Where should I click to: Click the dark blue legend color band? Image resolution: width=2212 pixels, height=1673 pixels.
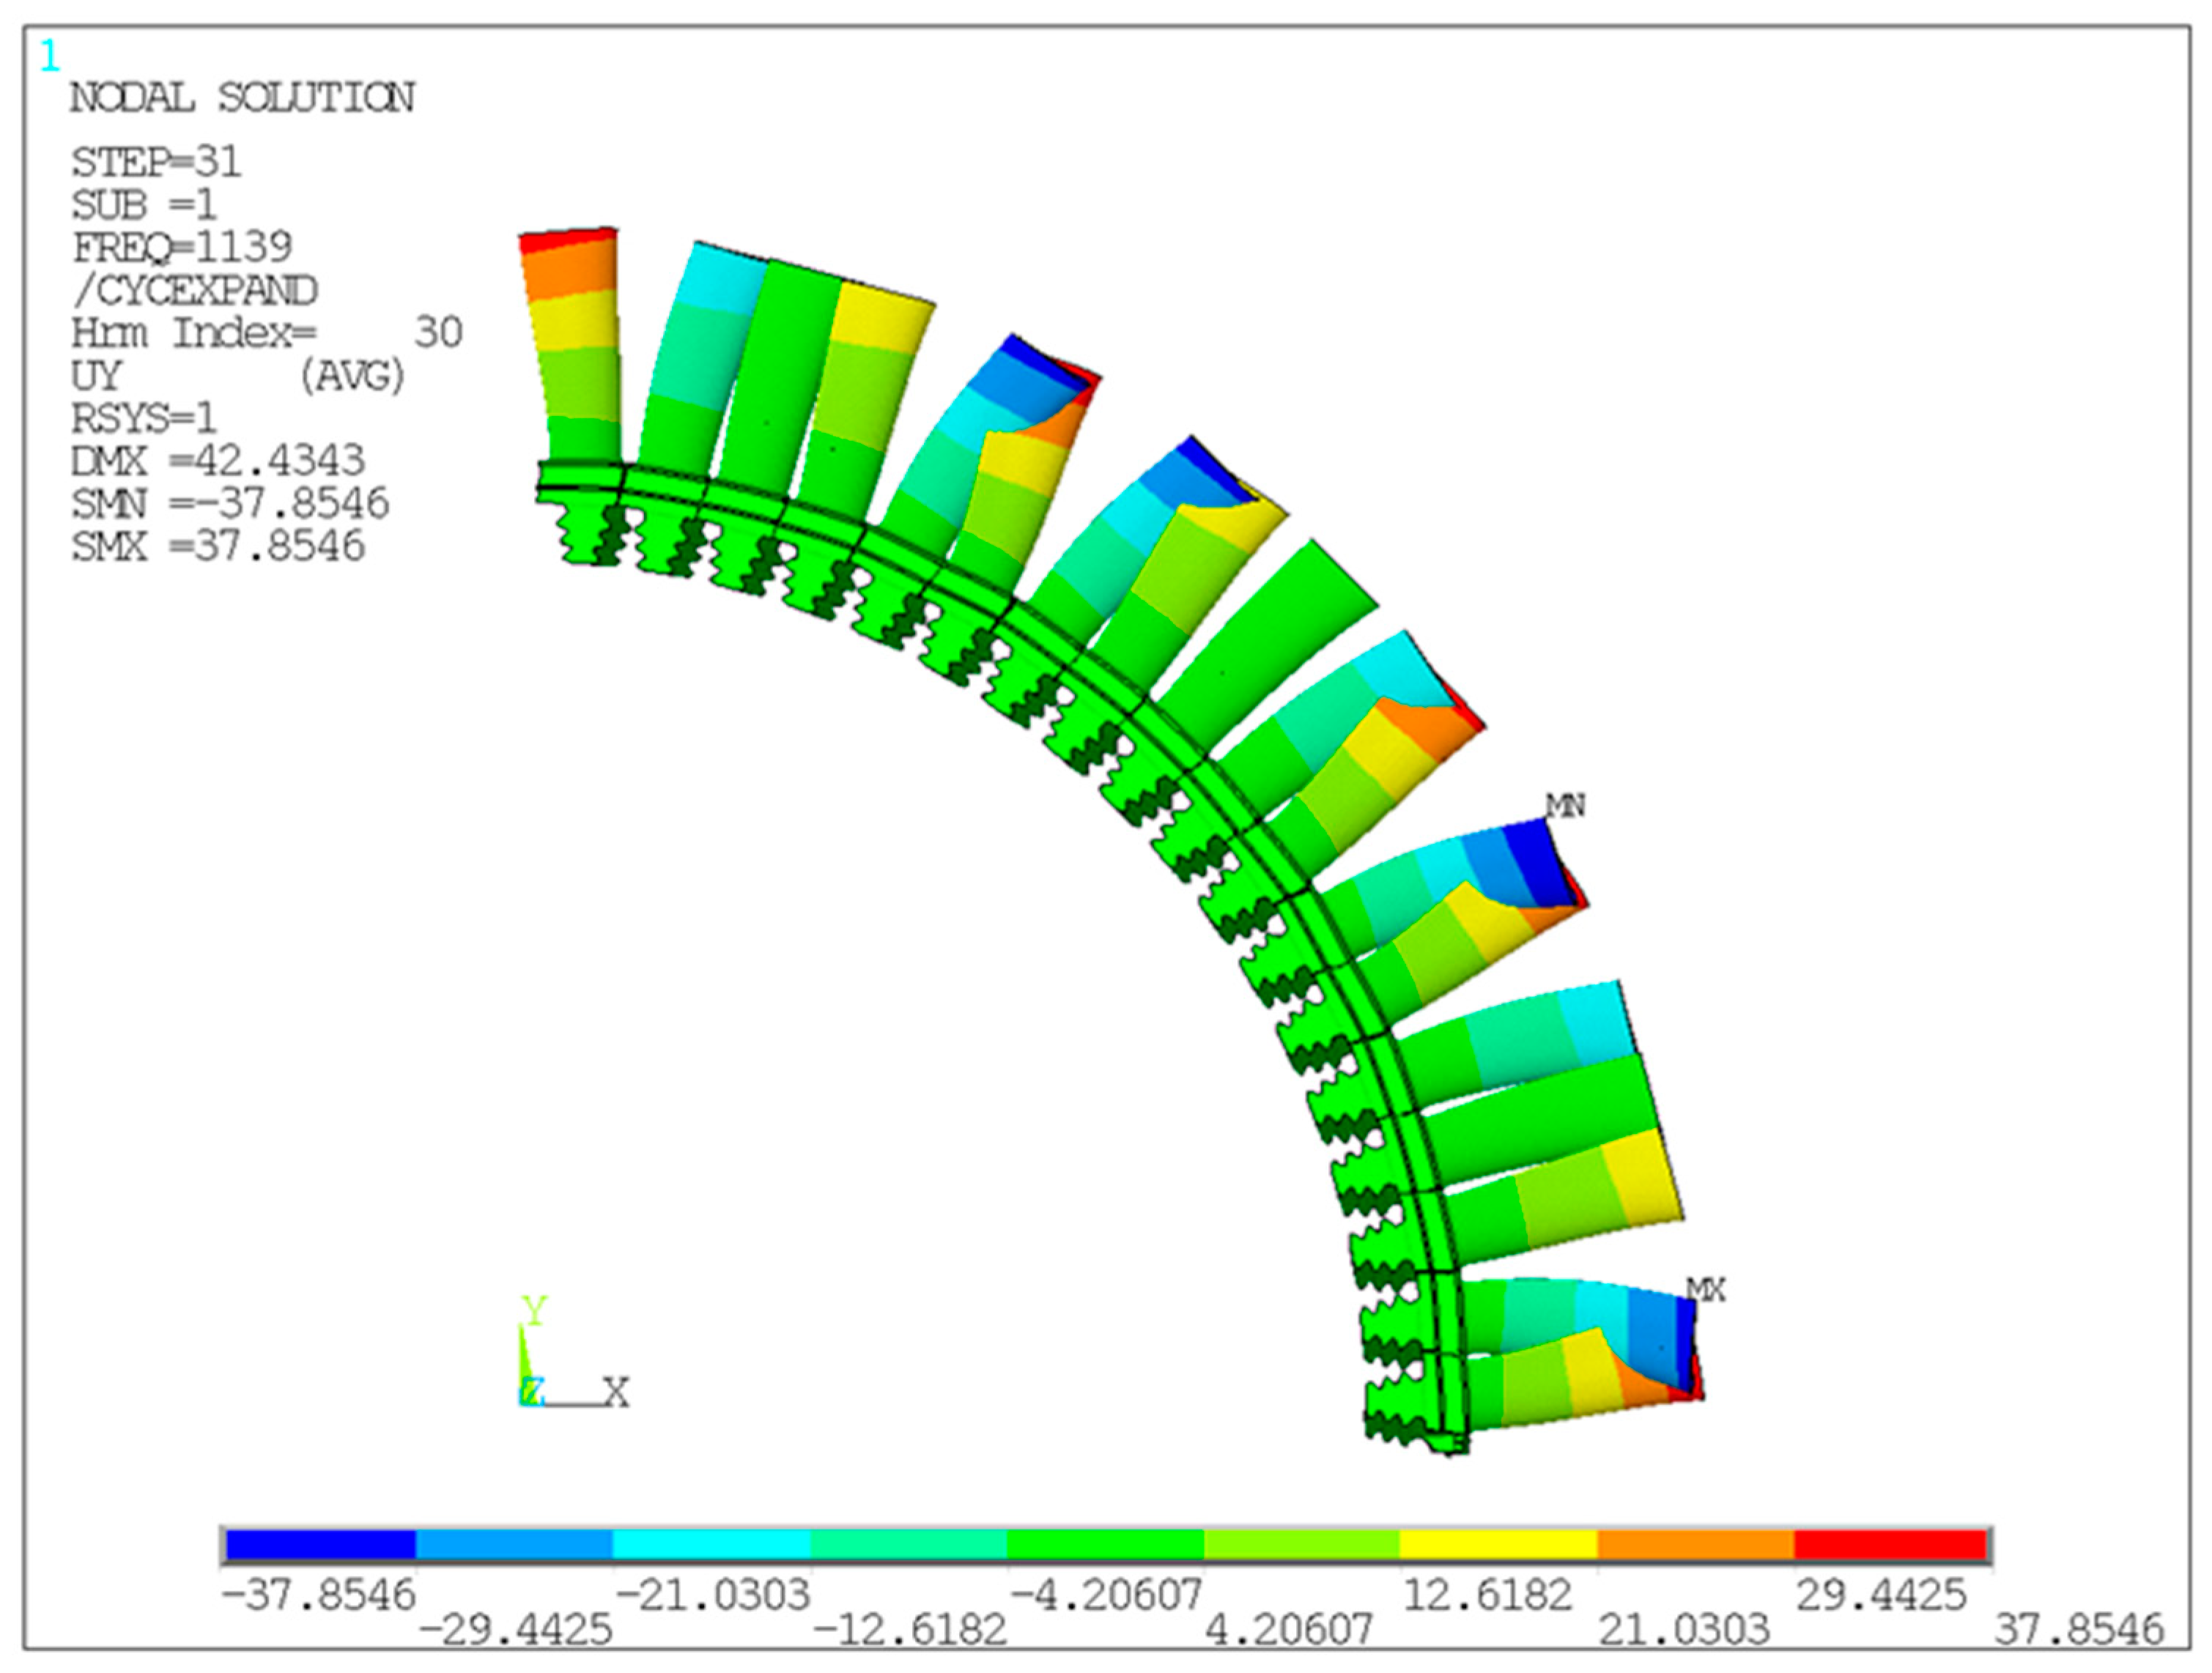click(x=320, y=1545)
